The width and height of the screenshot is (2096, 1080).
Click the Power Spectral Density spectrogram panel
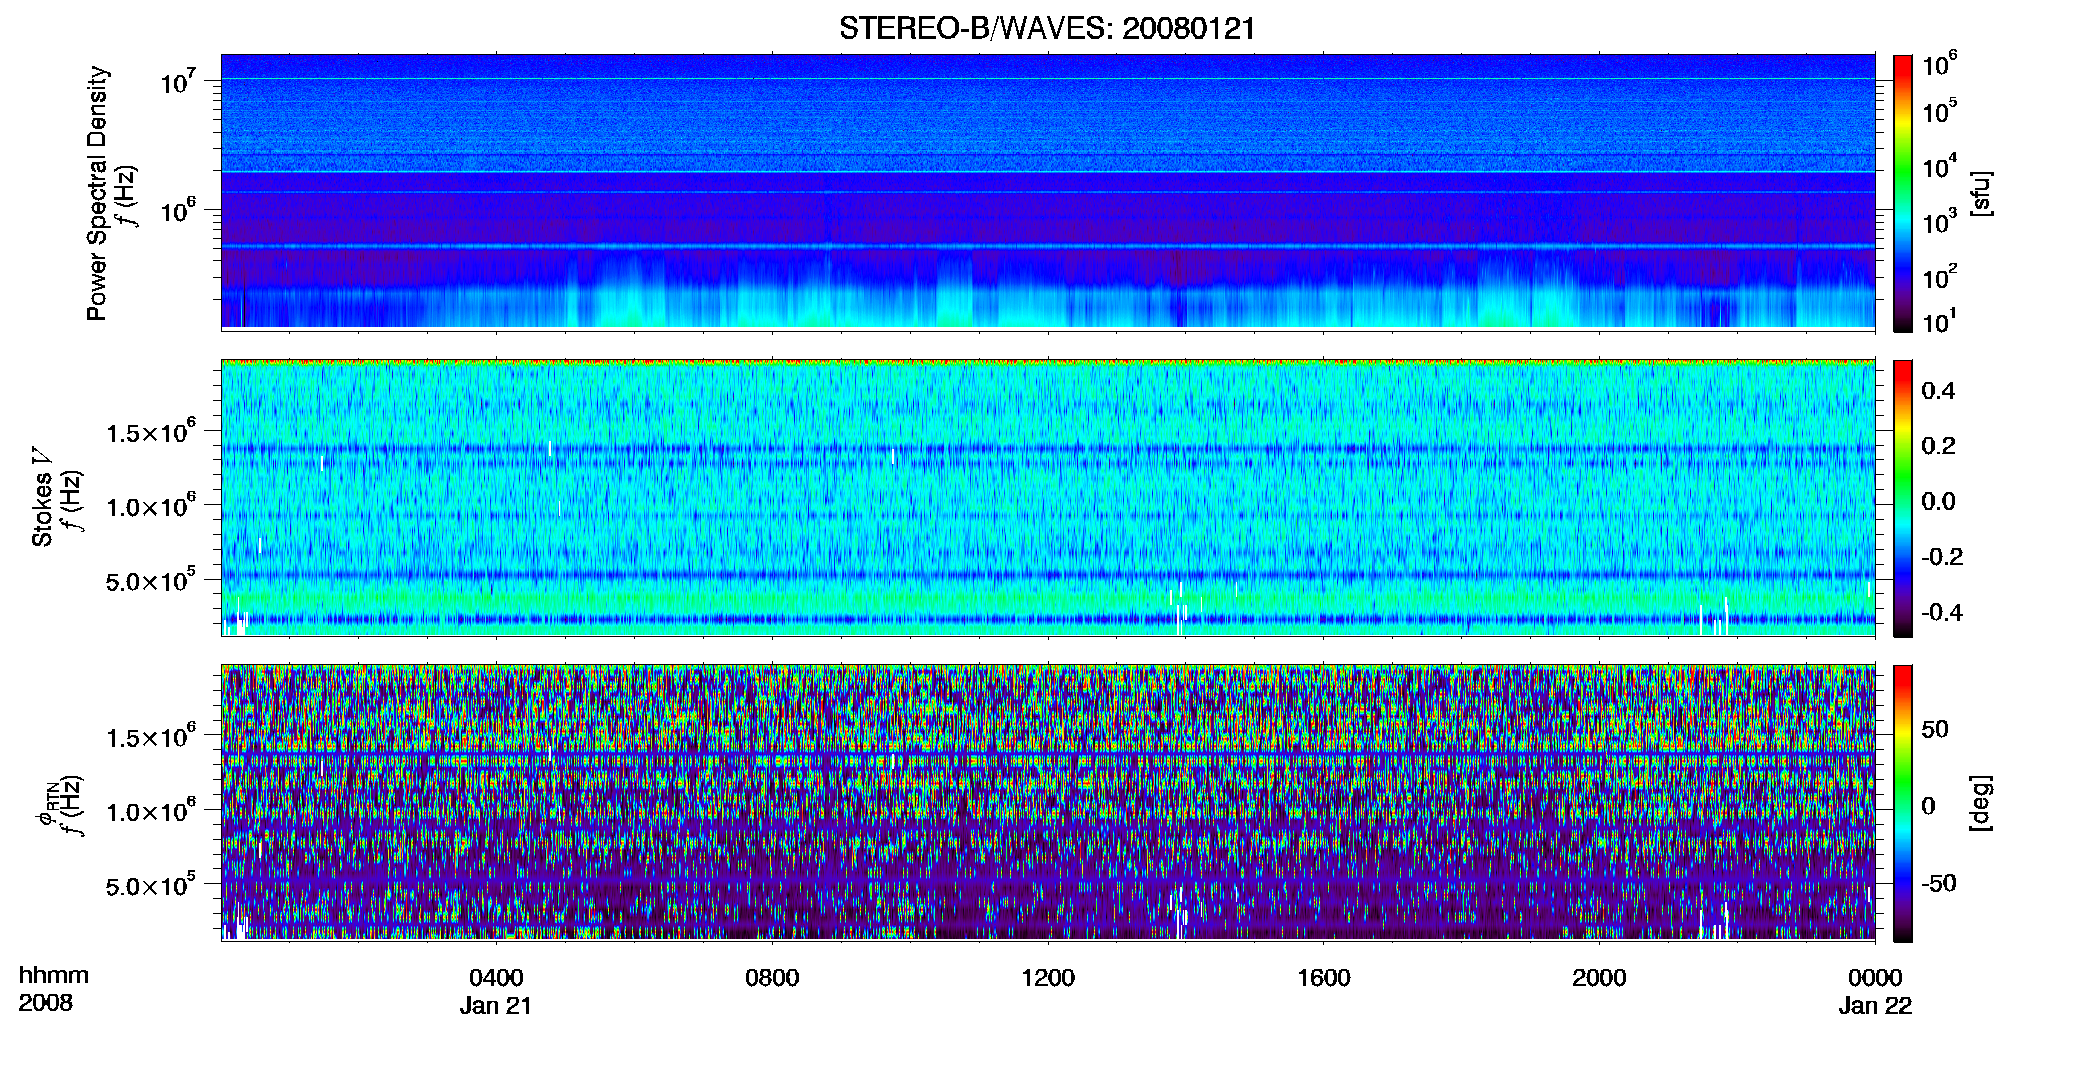1048,191
